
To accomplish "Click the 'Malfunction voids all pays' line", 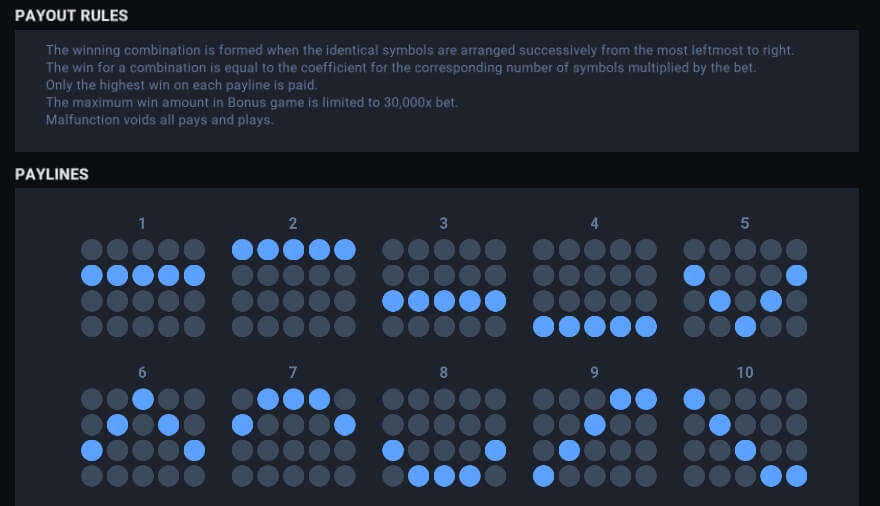I will (159, 120).
